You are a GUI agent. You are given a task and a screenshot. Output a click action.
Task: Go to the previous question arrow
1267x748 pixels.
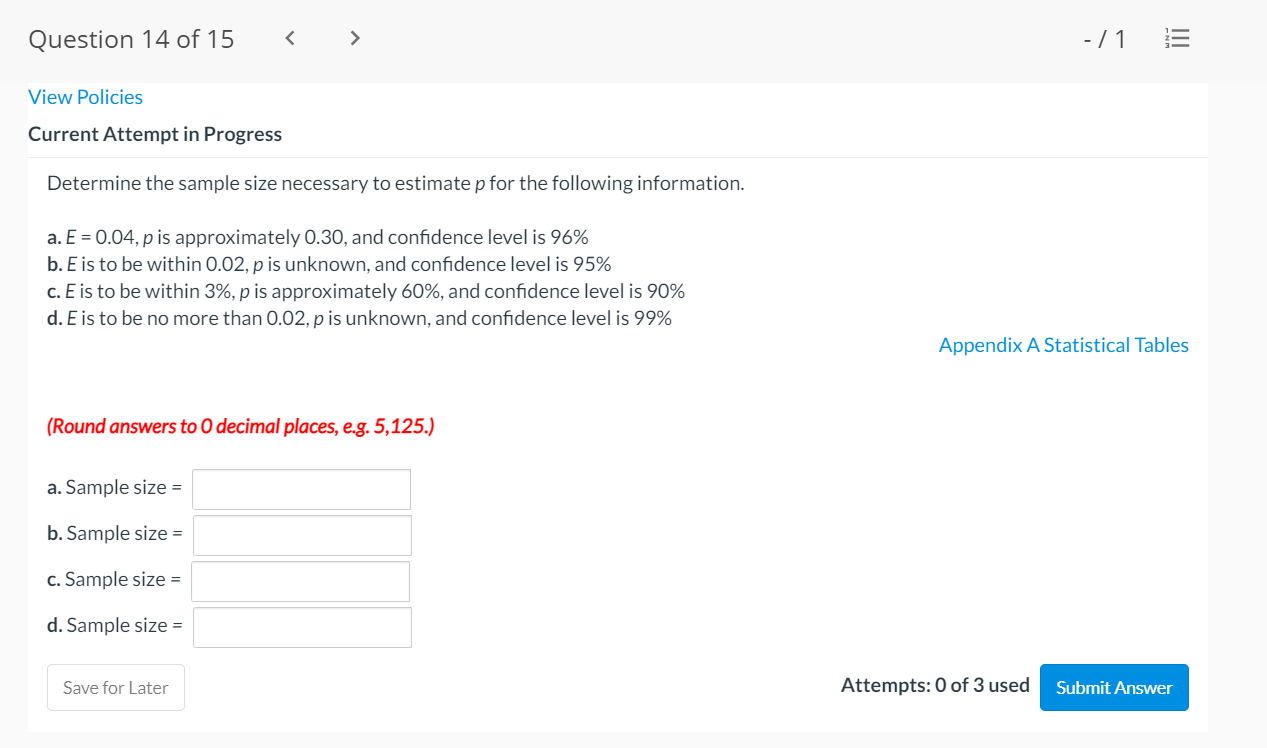290,39
